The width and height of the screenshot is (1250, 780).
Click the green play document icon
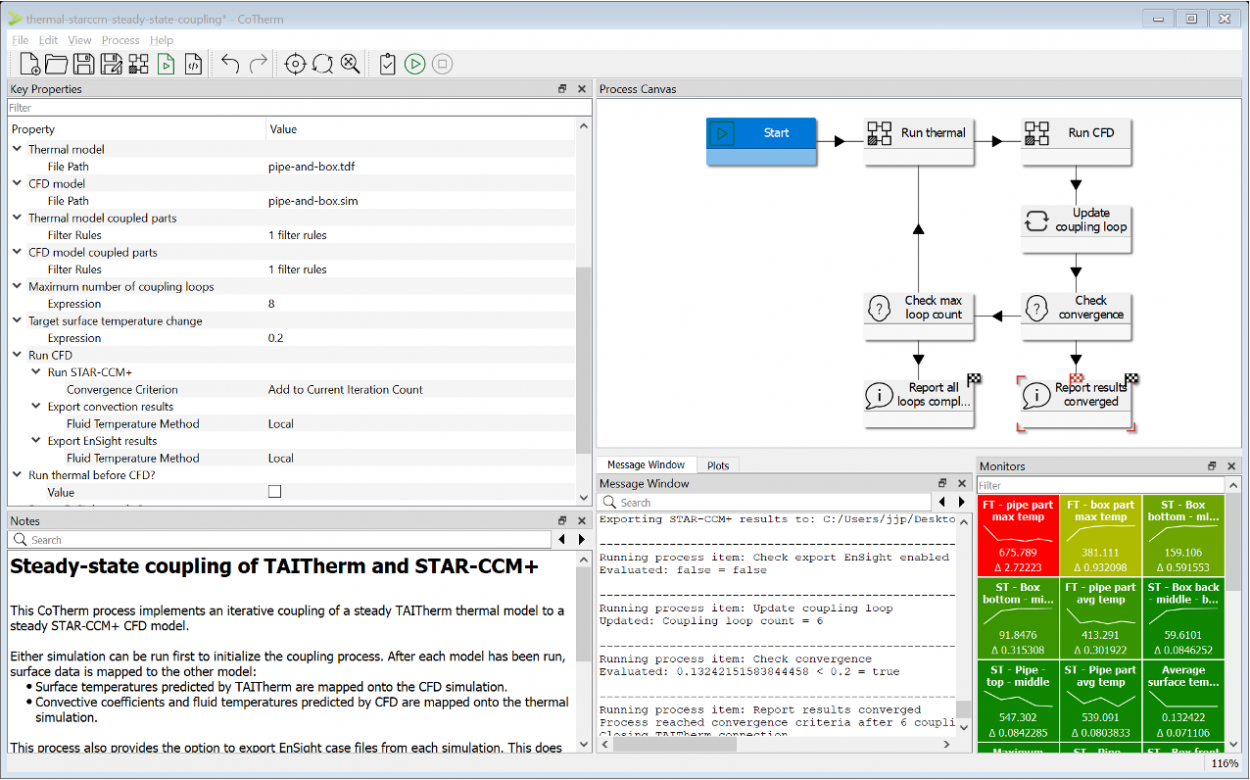point(166,64)
